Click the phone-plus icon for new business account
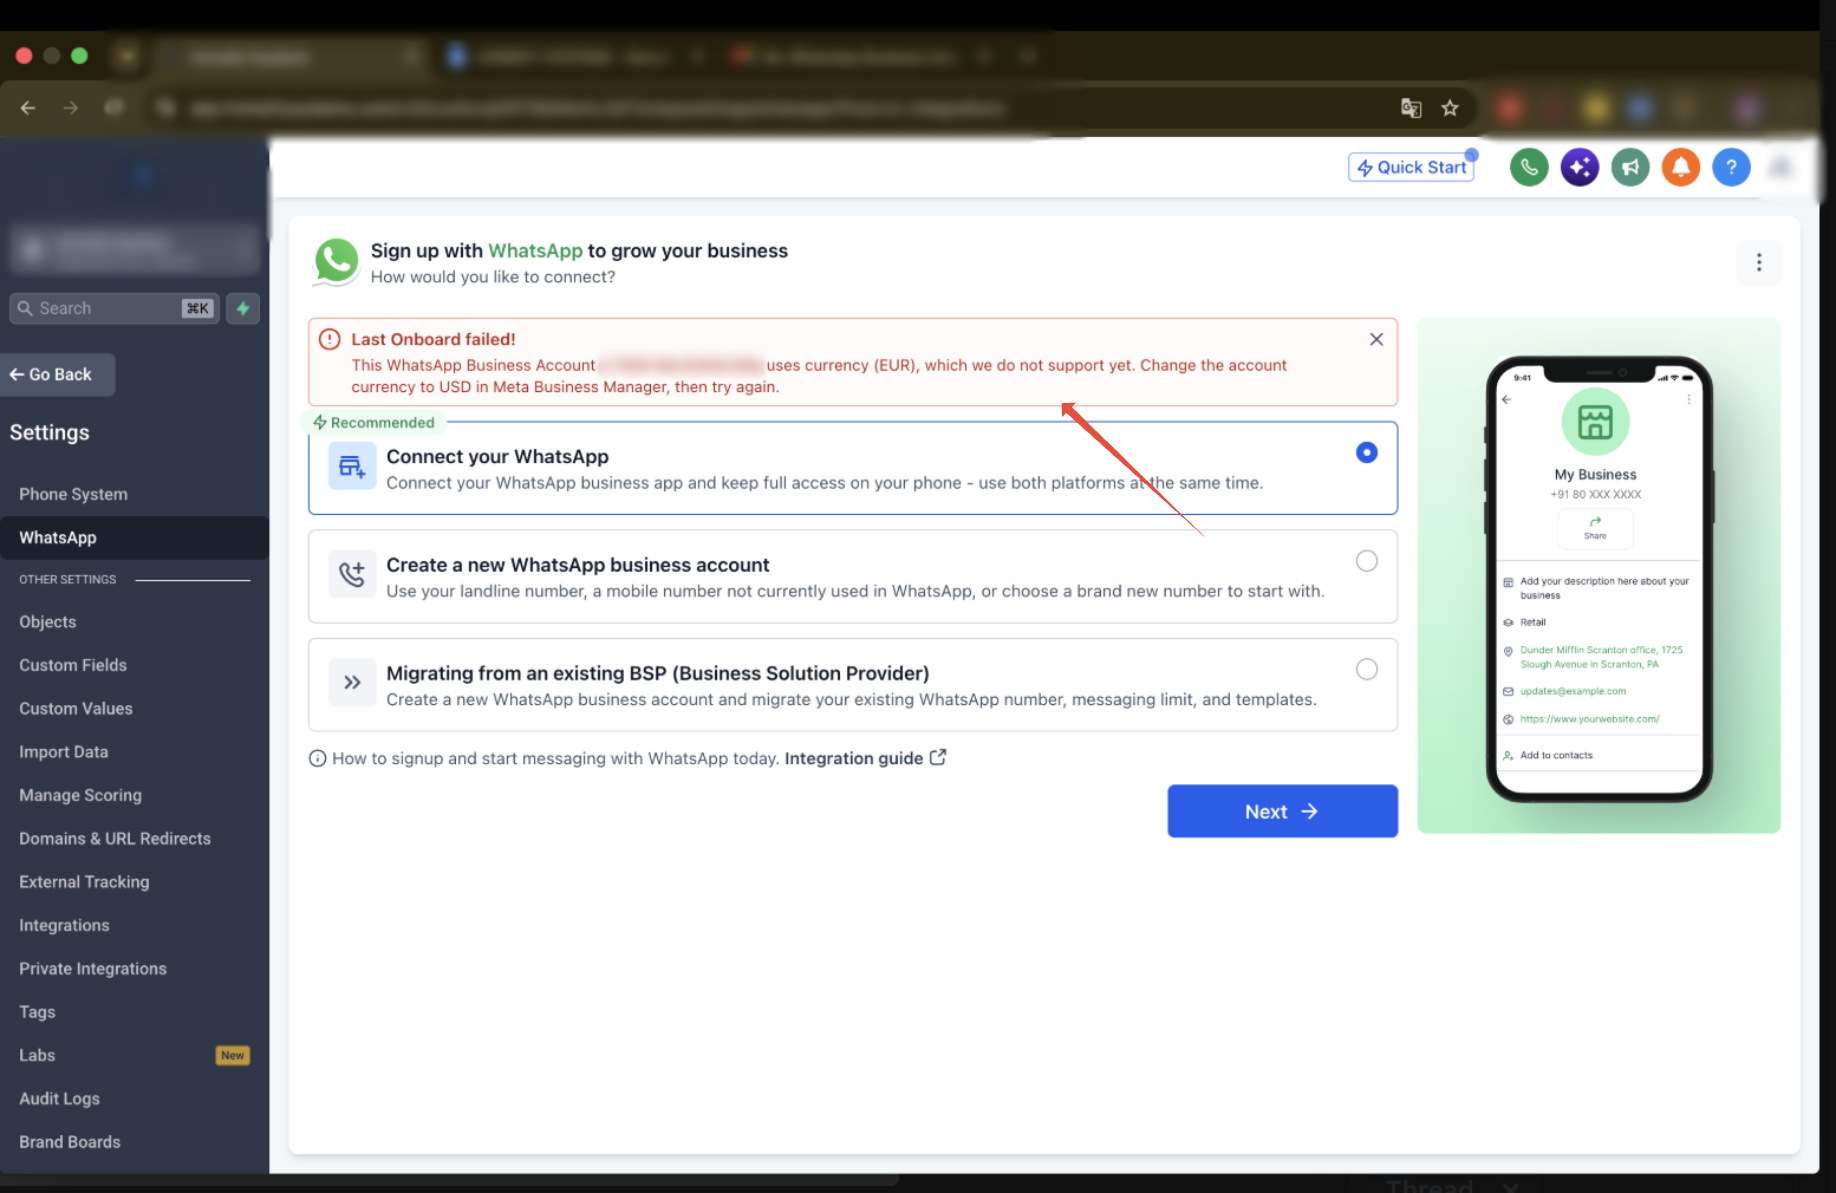Viewport: 1836px width, 1193px height. coord(352,574)
